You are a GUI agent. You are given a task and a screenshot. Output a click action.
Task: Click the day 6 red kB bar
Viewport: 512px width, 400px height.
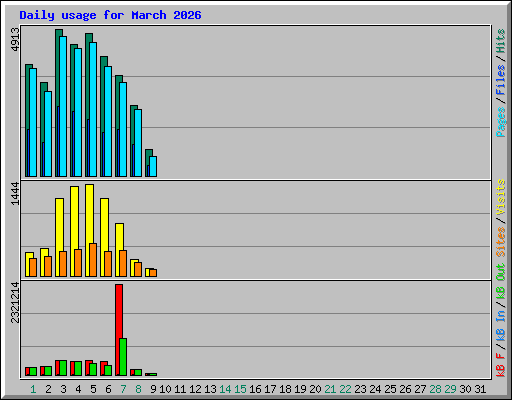click(x=102, y=368)
